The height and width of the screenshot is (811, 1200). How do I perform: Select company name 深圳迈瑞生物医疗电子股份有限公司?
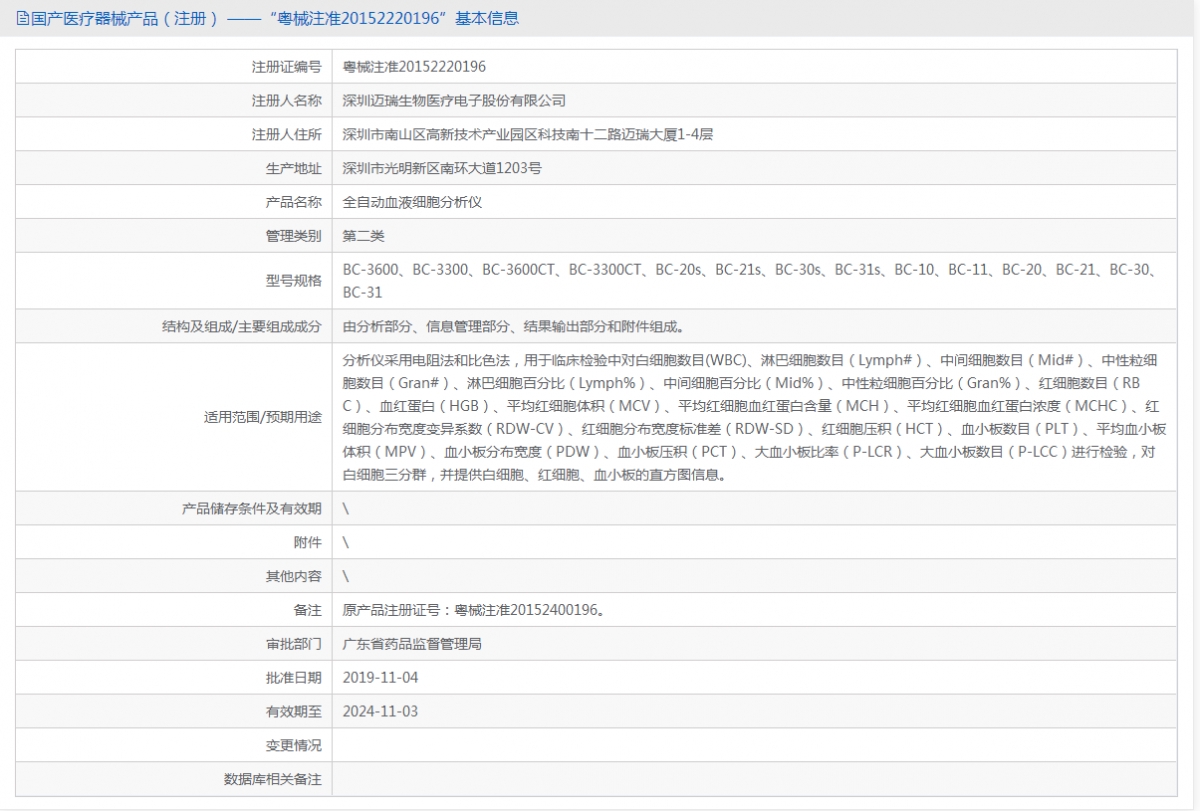[454, 101]
